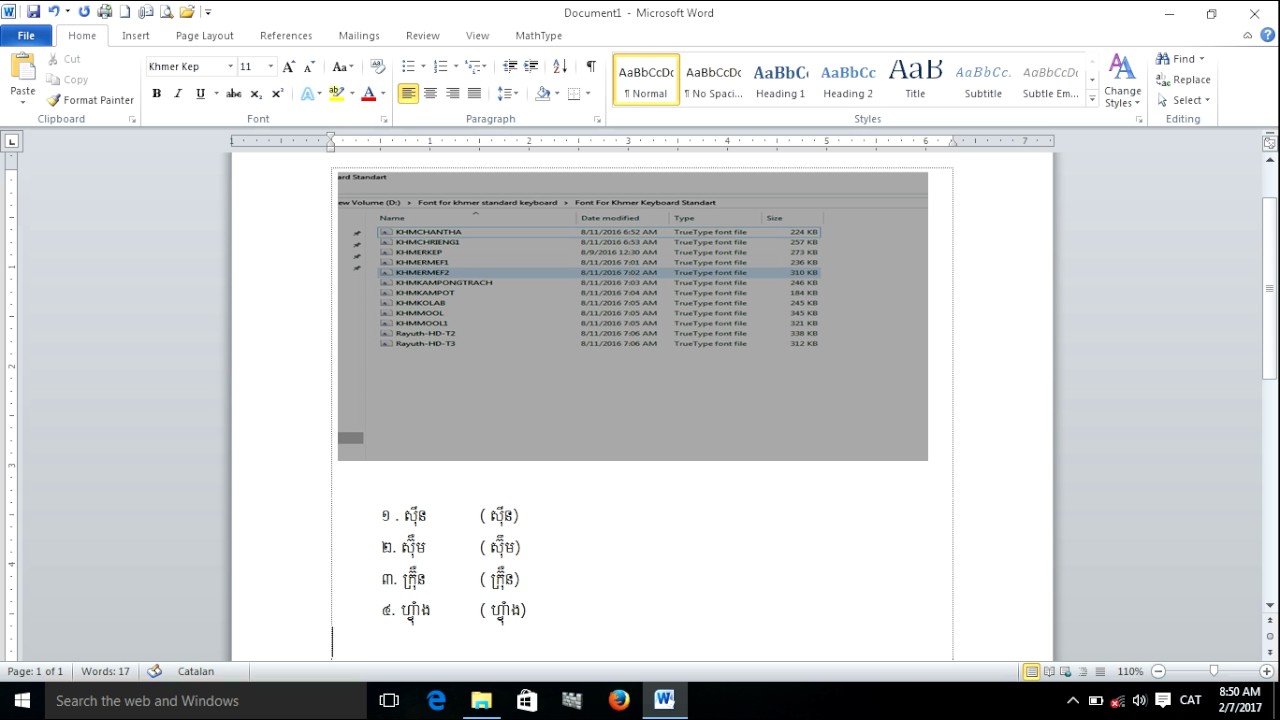Switch to the Mailings tab
The height and width of the screenshot is (720, 1280).
(359, 35)
